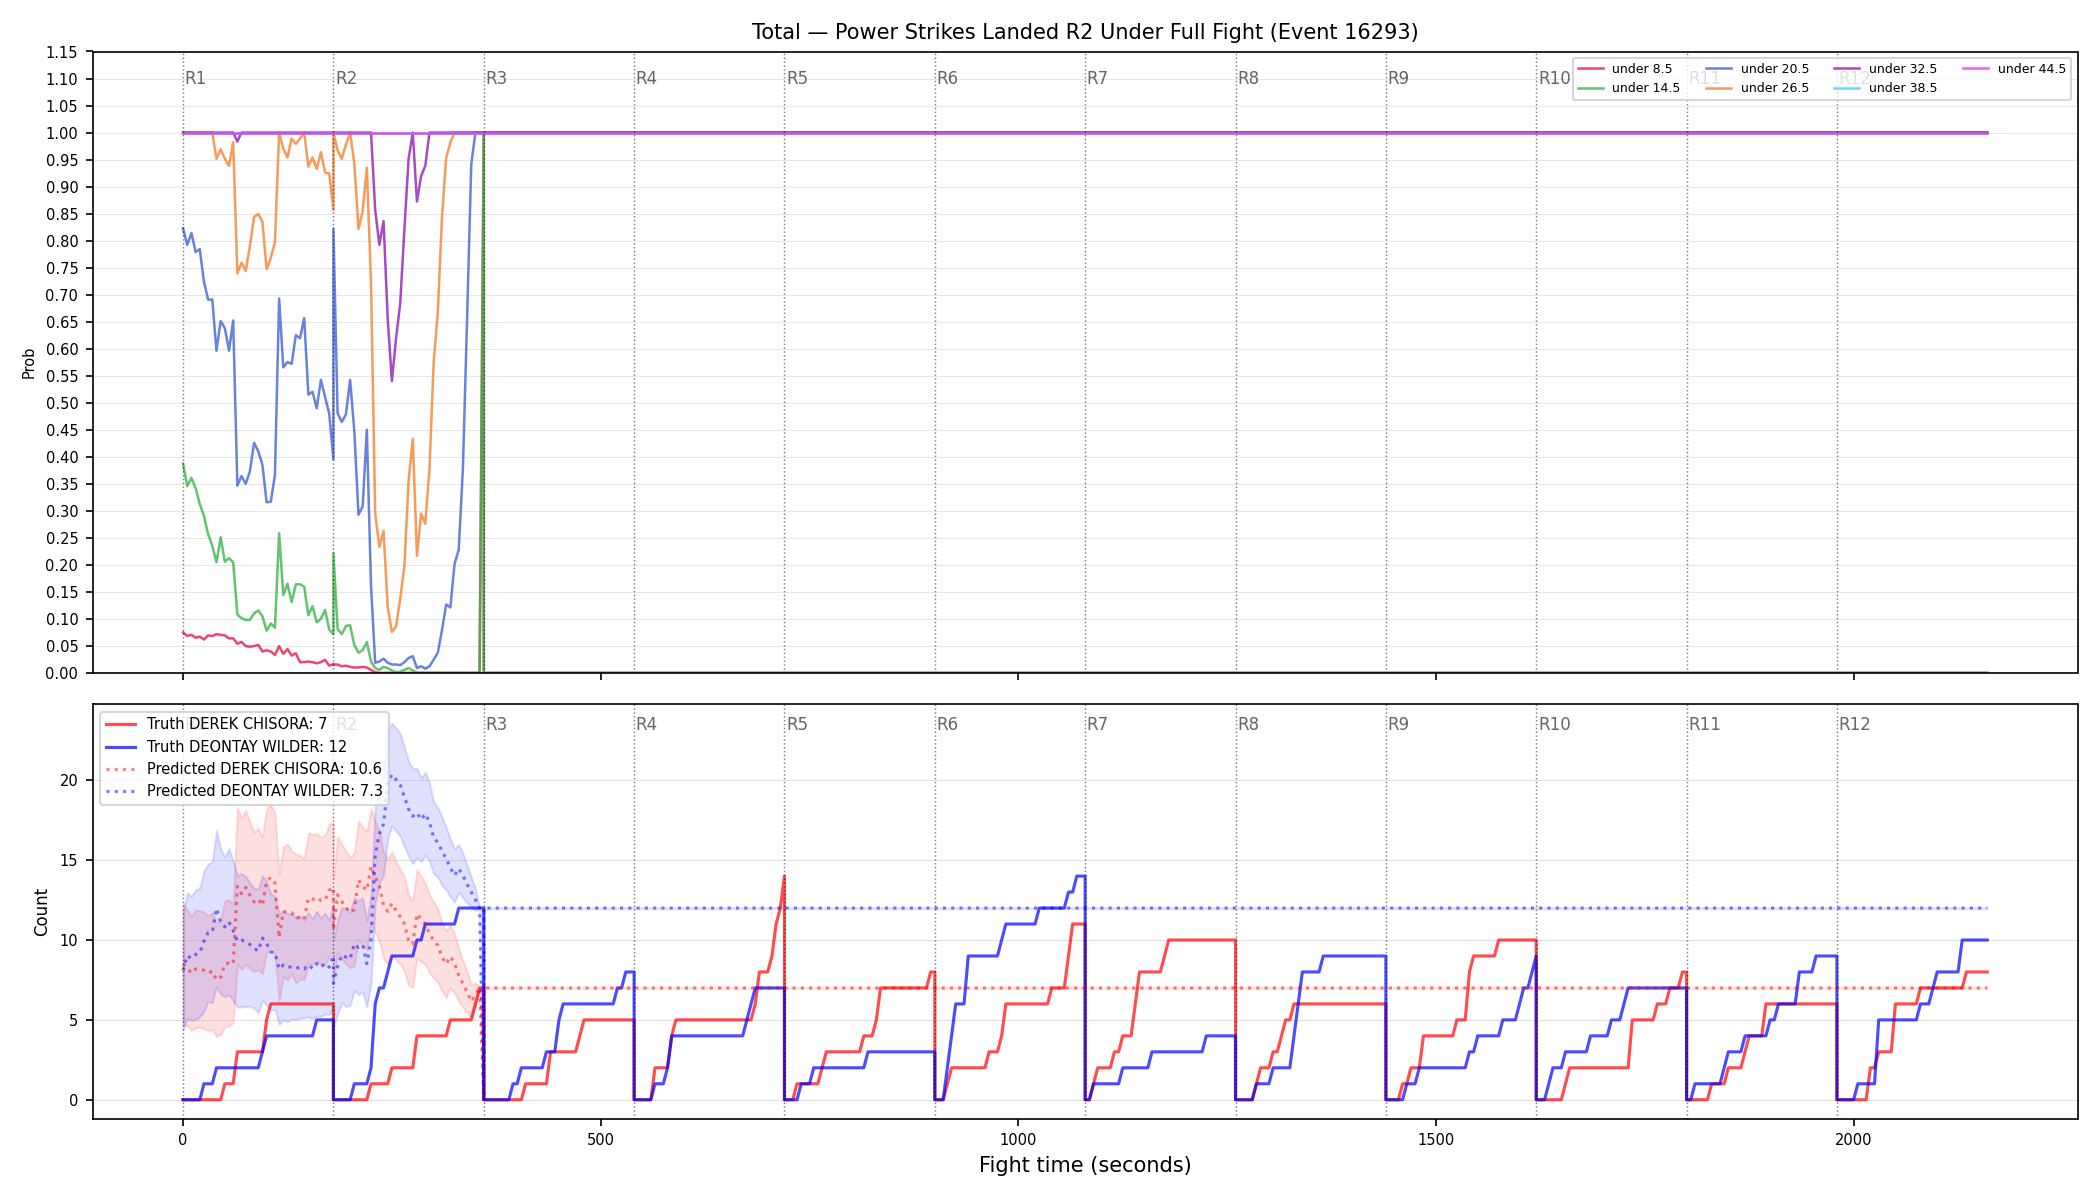This screenshot has width=2100, height=1200.
Task: Click the 1000 x-axis tick label
Action: tap(1018, 1139)
